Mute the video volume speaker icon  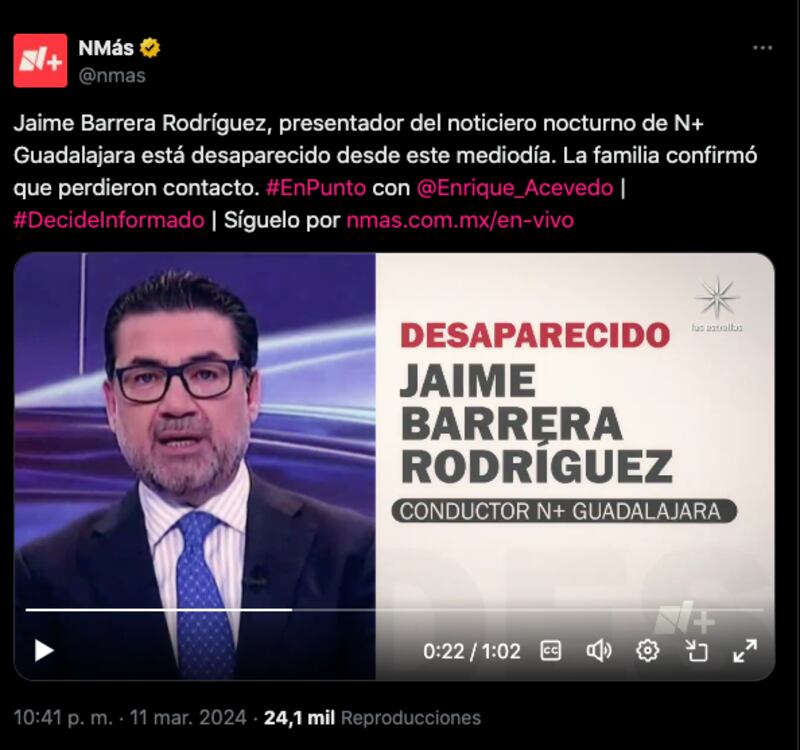click(599, 651)
